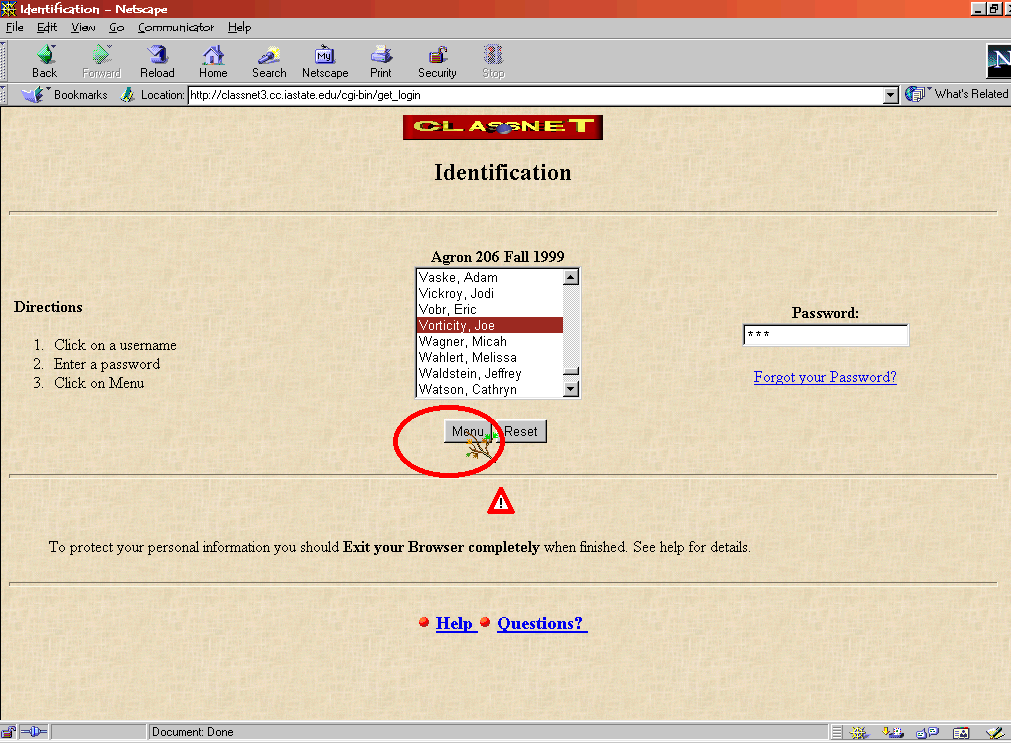1011x743 pixels.
Task: Print the page using Print icon
Action: click(381, 60)
